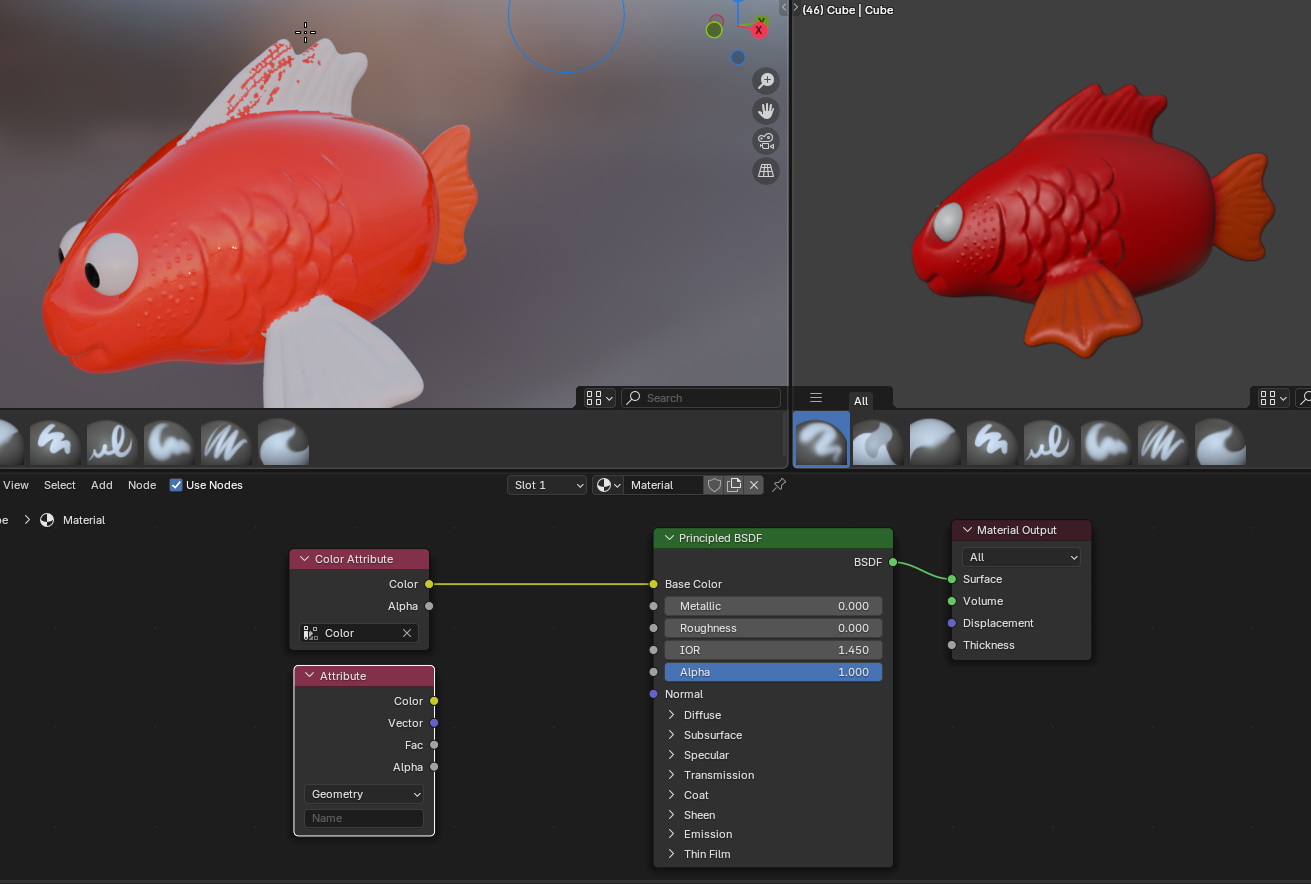Image resolution: width=1311 pixels, height=884 pixels.
Task: Collapse the Attribute node with its chevron
Action: click(x=309, y=676)
